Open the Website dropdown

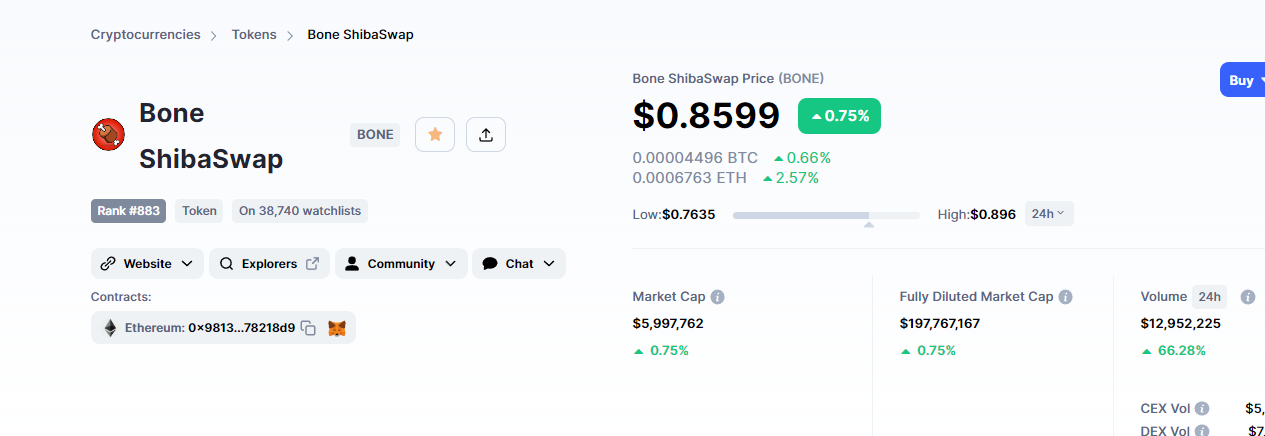tap(147, 264)
